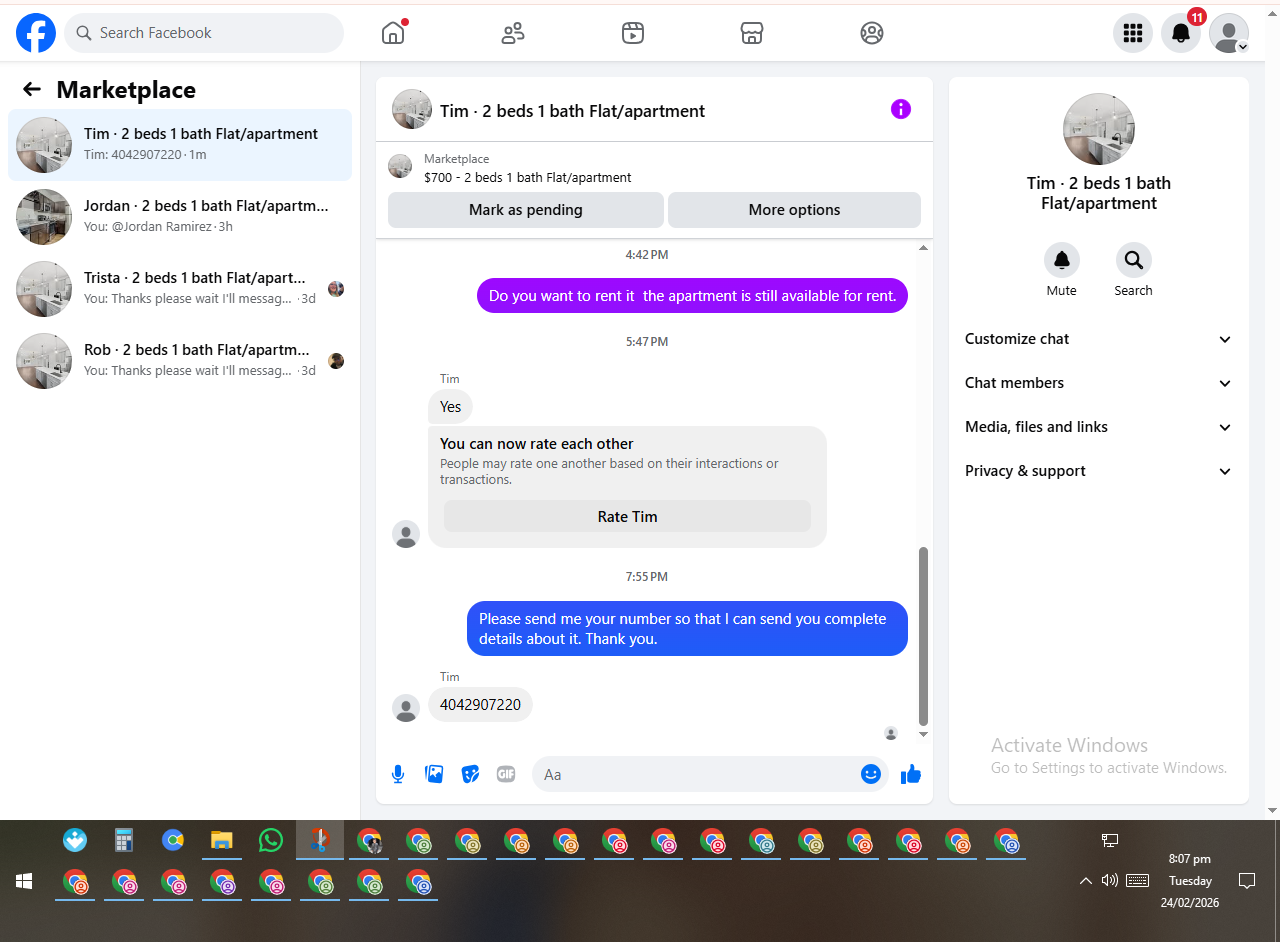This screenshot has height=942, width=1280.
Task: Click the $700 listing thumbnail under chat header
Action: point(400,167)
